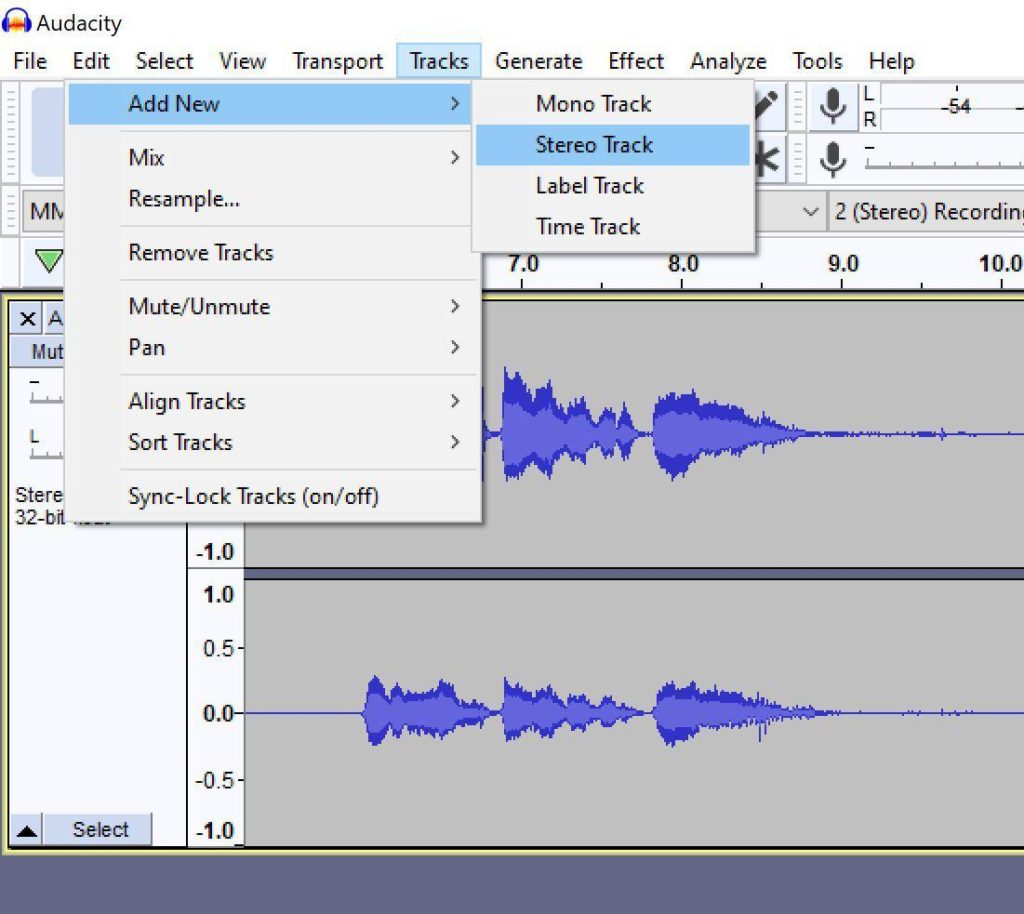1024x914 pixels.
Task: Choose Stereo Track from Add New
Action: [x=595, y=144]
